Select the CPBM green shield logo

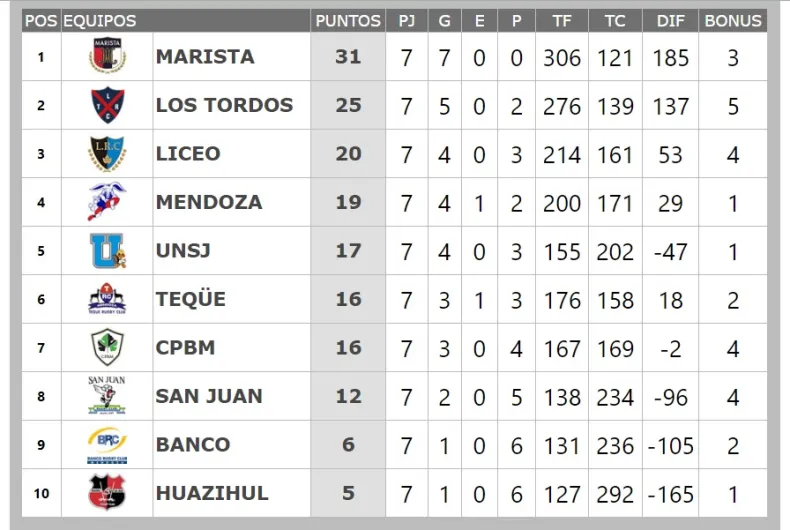tap(107, 348)
